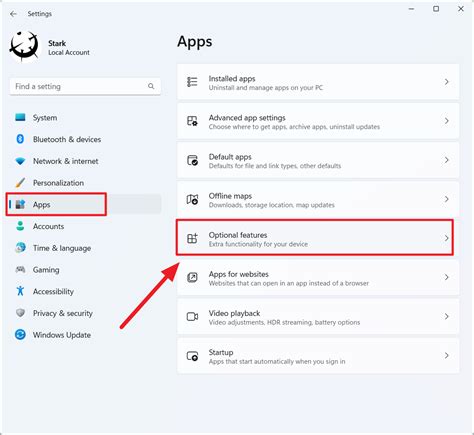Expand the Startup chevron arrow
The width and height of the screenshot is (474, 435).
tap(447, 356)
